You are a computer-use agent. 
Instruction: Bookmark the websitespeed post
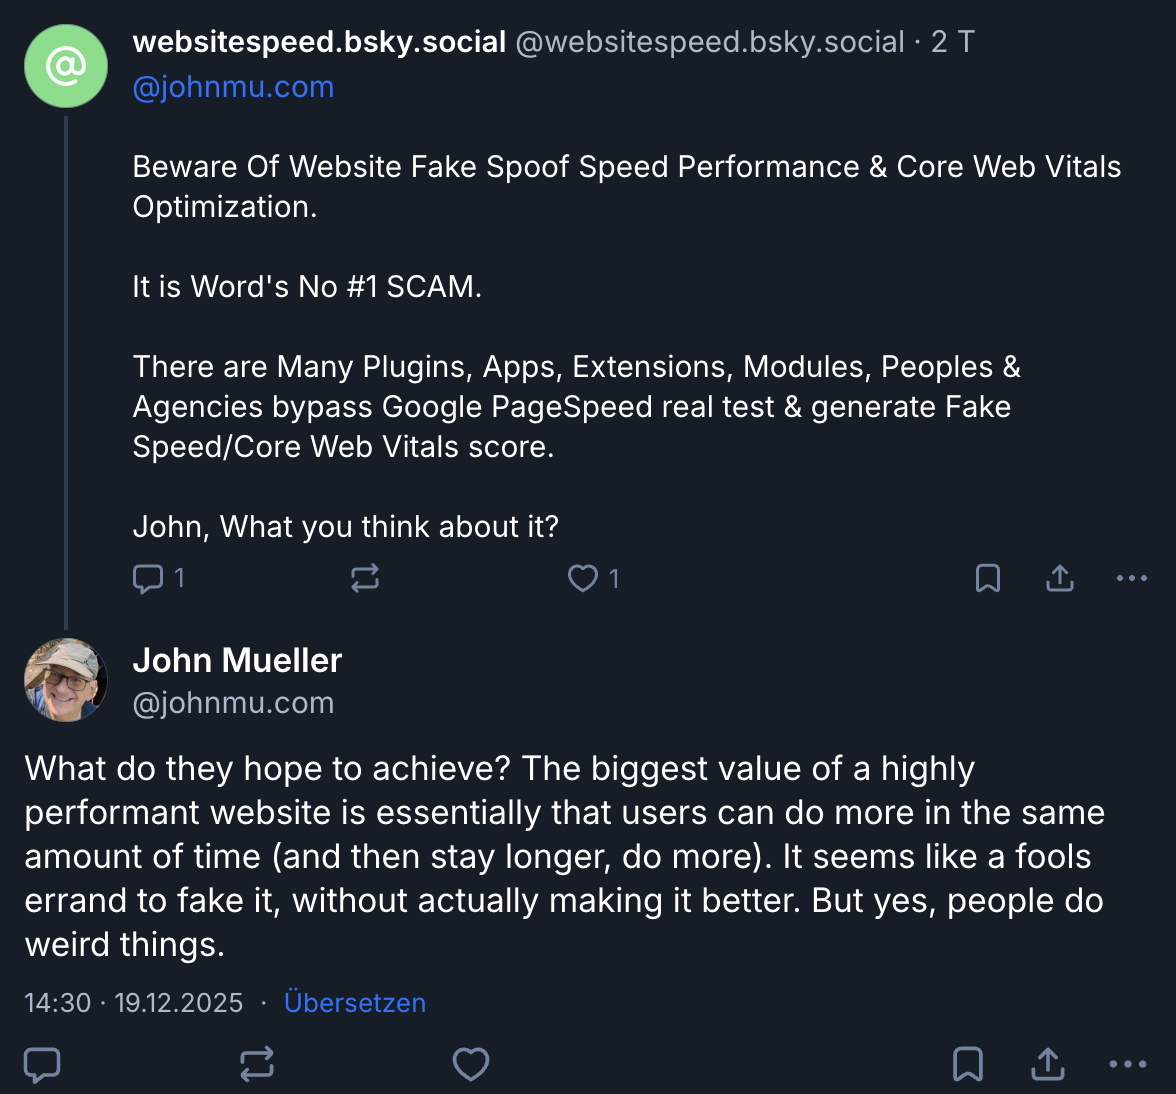coord(987,578)
